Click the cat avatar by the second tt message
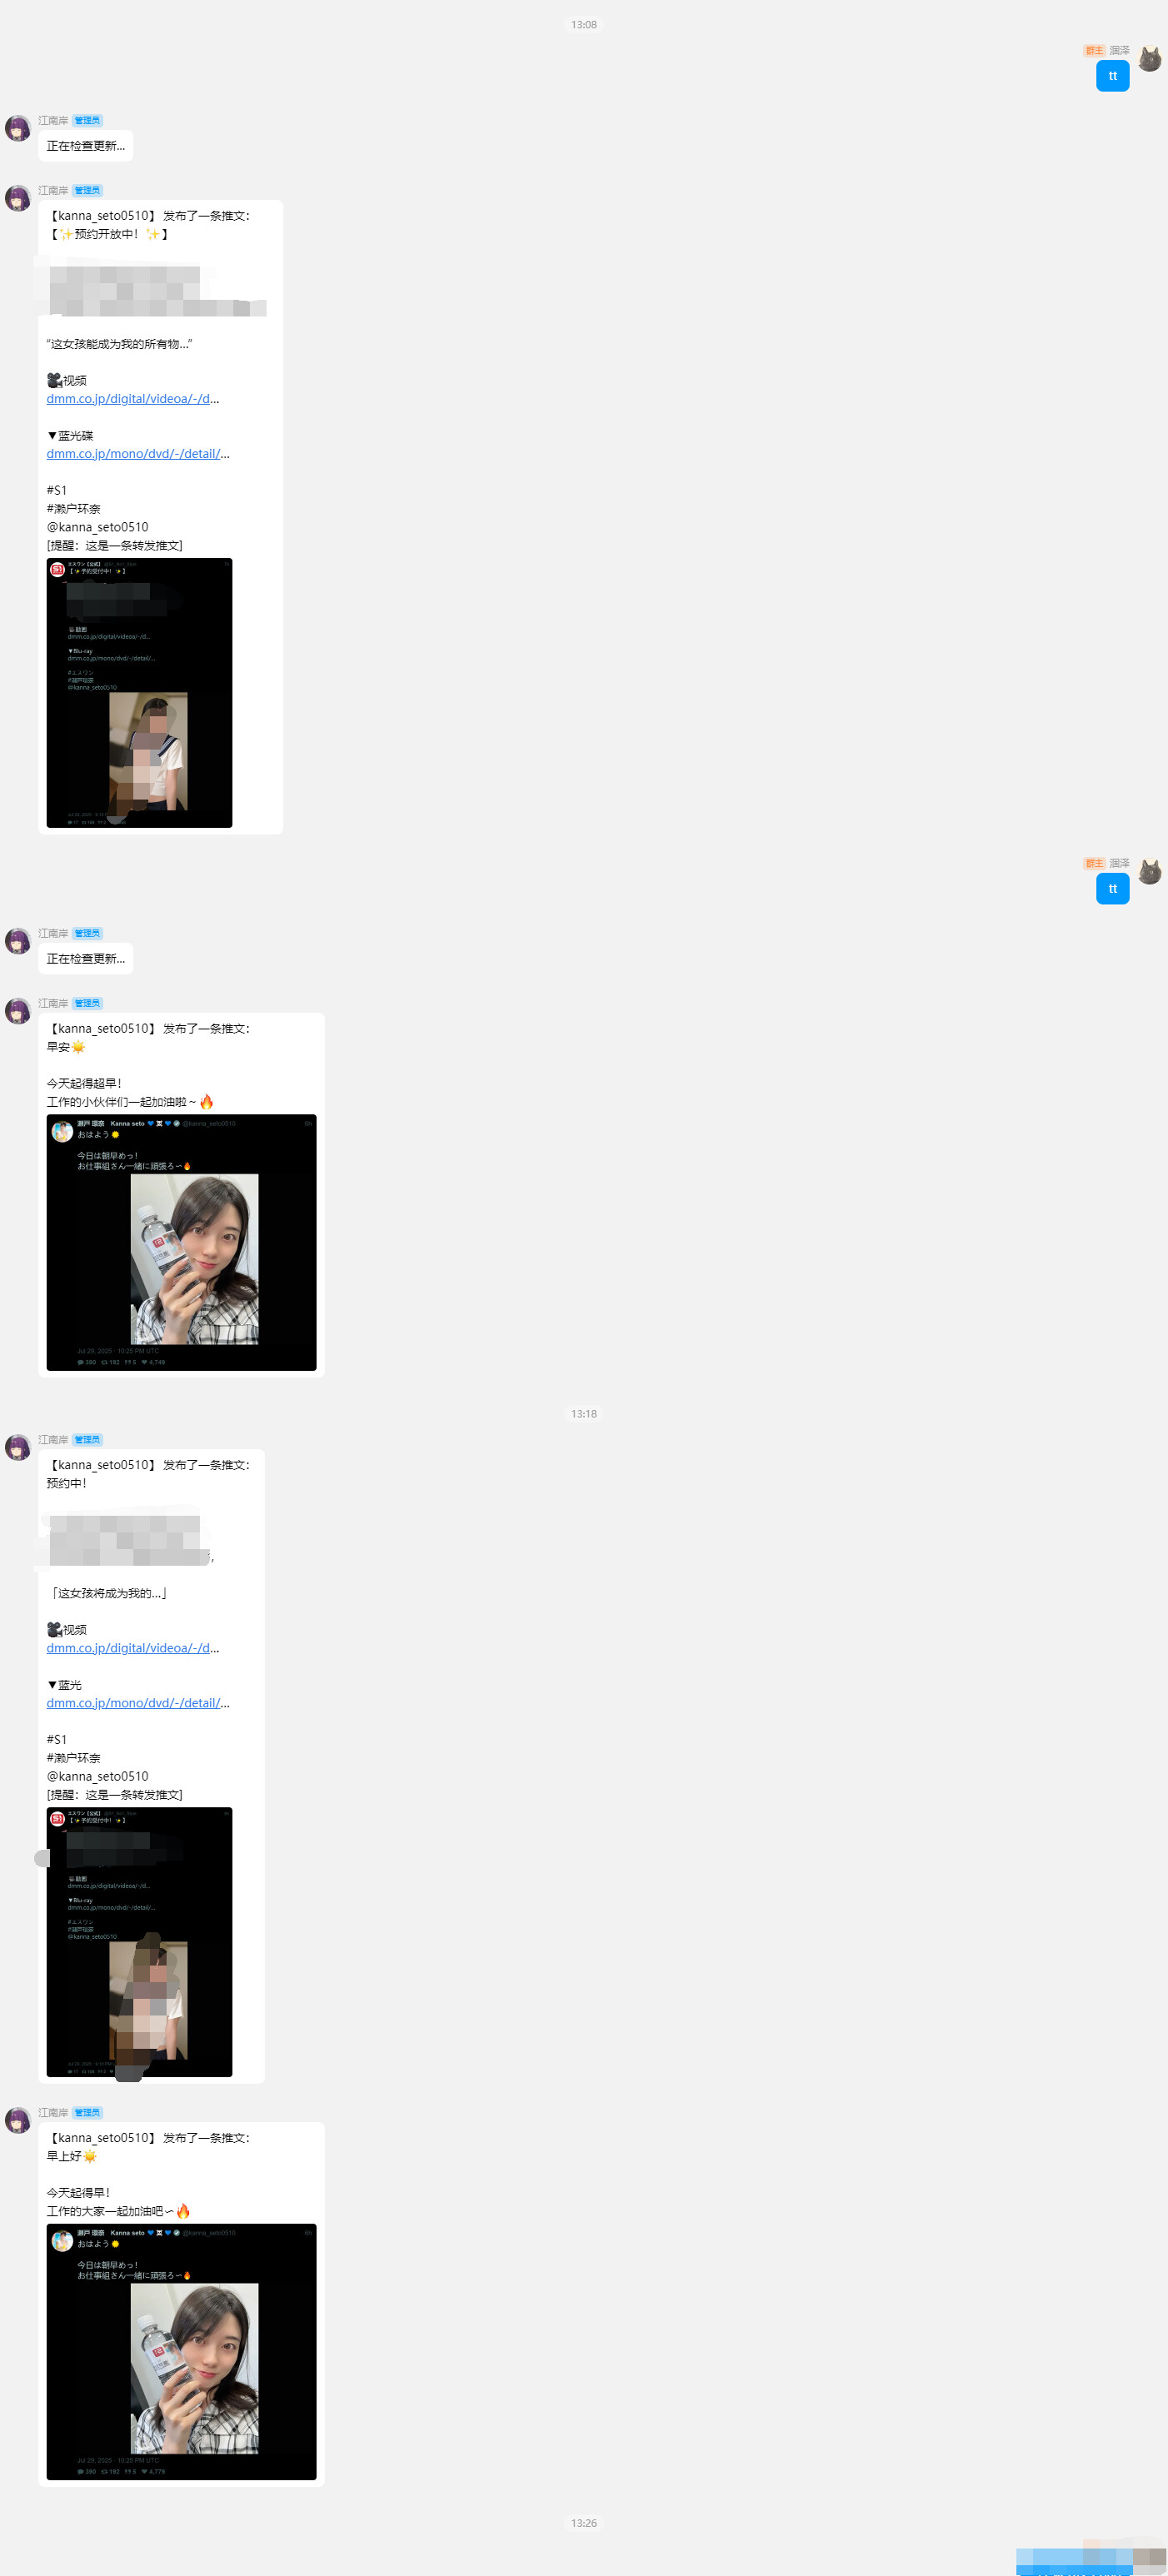Screen dimensions: 1168x2576 1150,872
